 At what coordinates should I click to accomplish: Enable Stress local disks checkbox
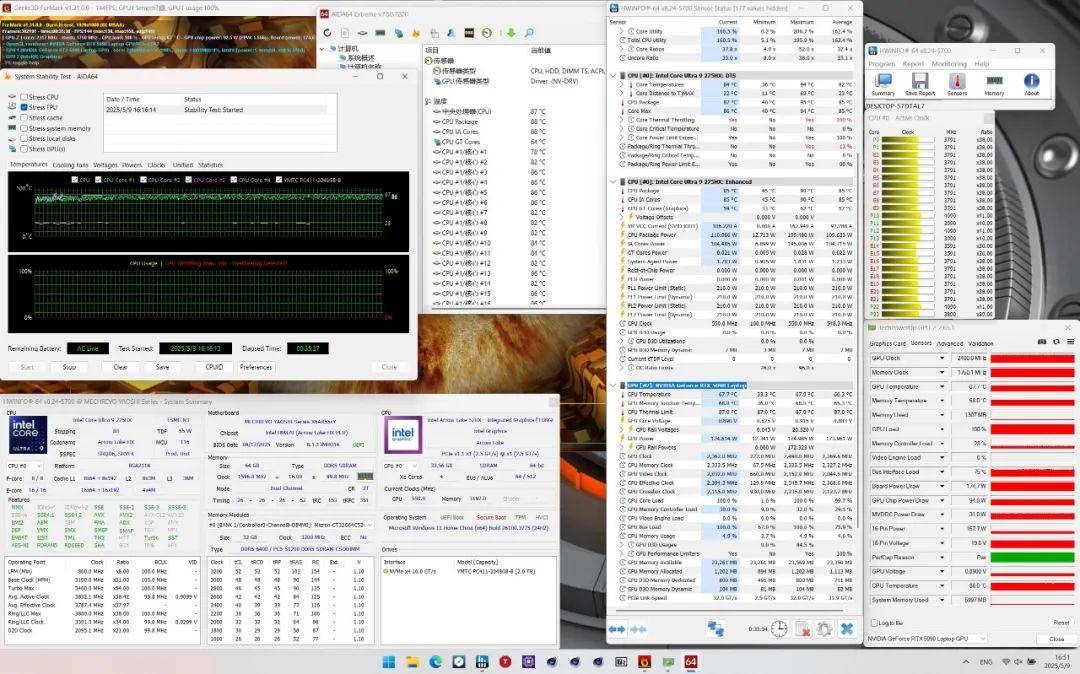(24, 138)
